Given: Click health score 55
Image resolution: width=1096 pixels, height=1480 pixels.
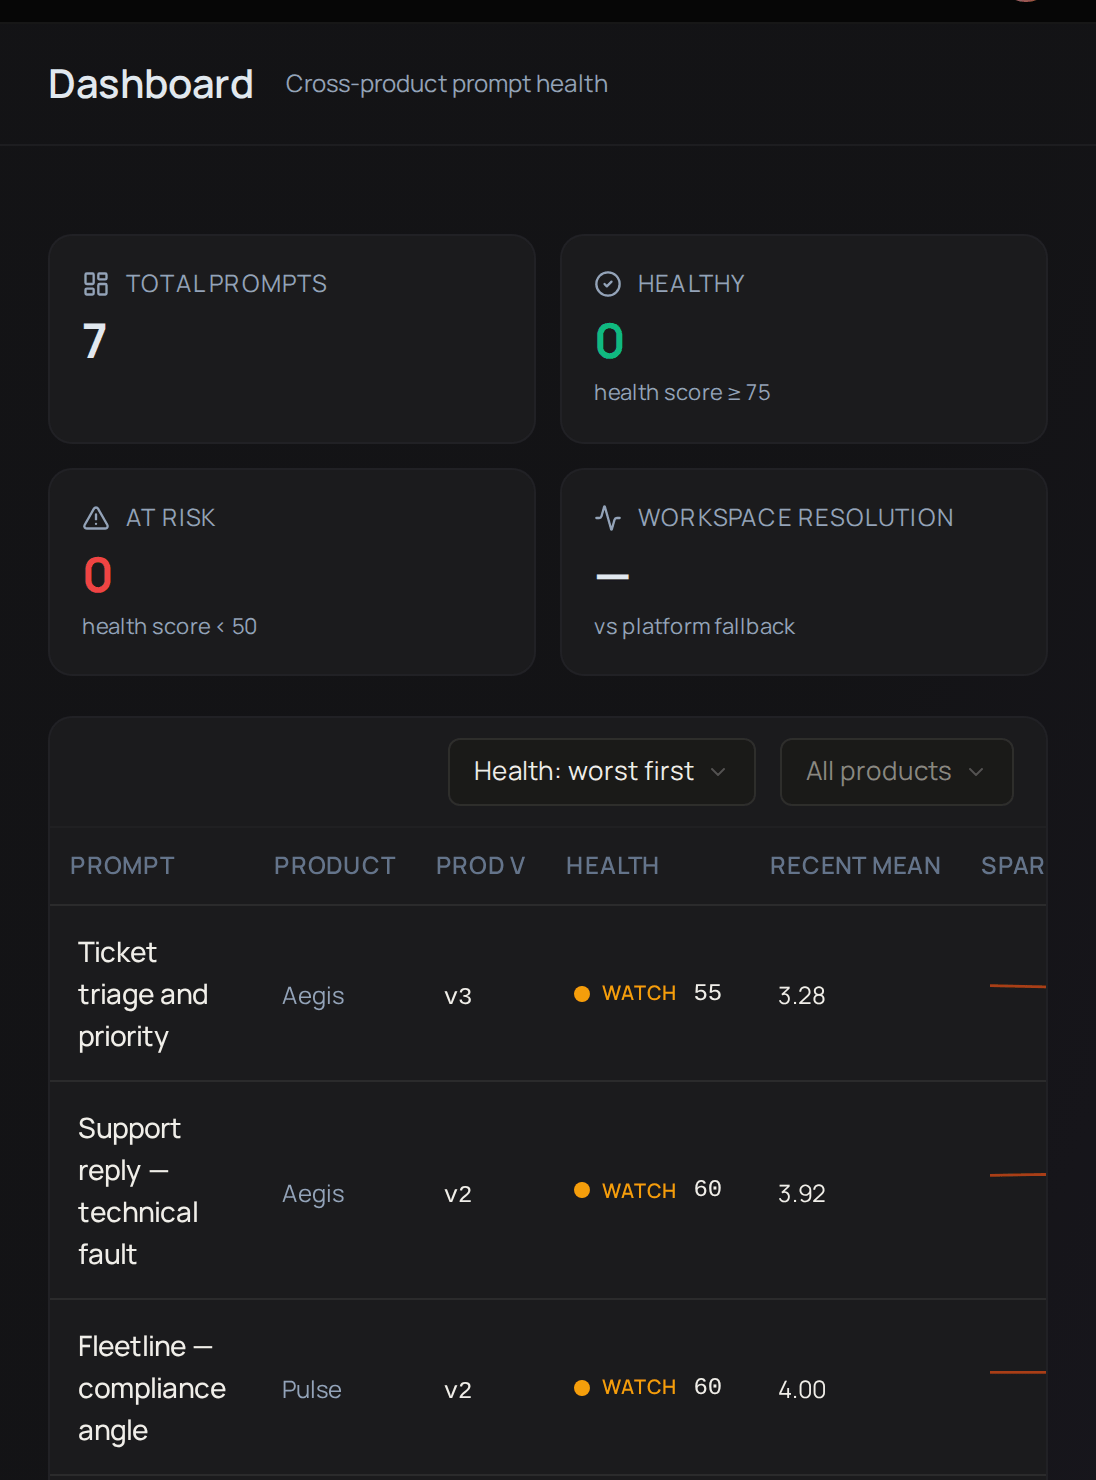Looking at the screenshot, I should (x=708, y=993).
